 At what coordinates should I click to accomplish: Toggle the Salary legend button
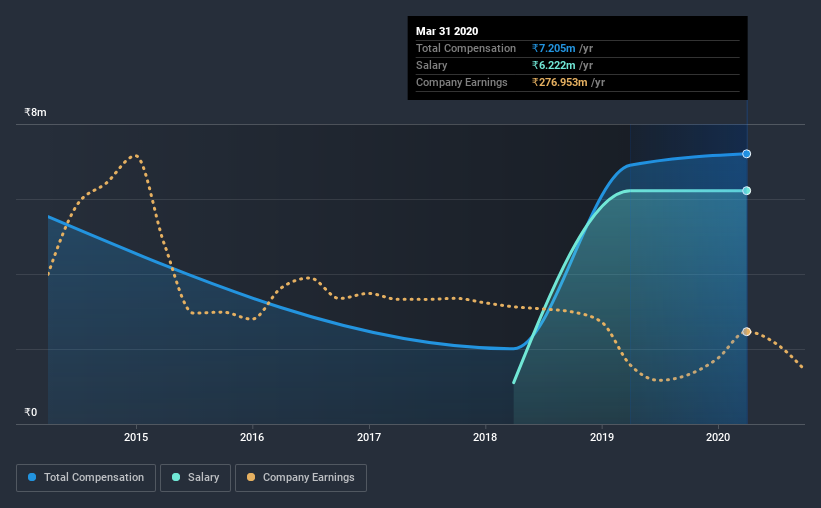click(195, 478)
